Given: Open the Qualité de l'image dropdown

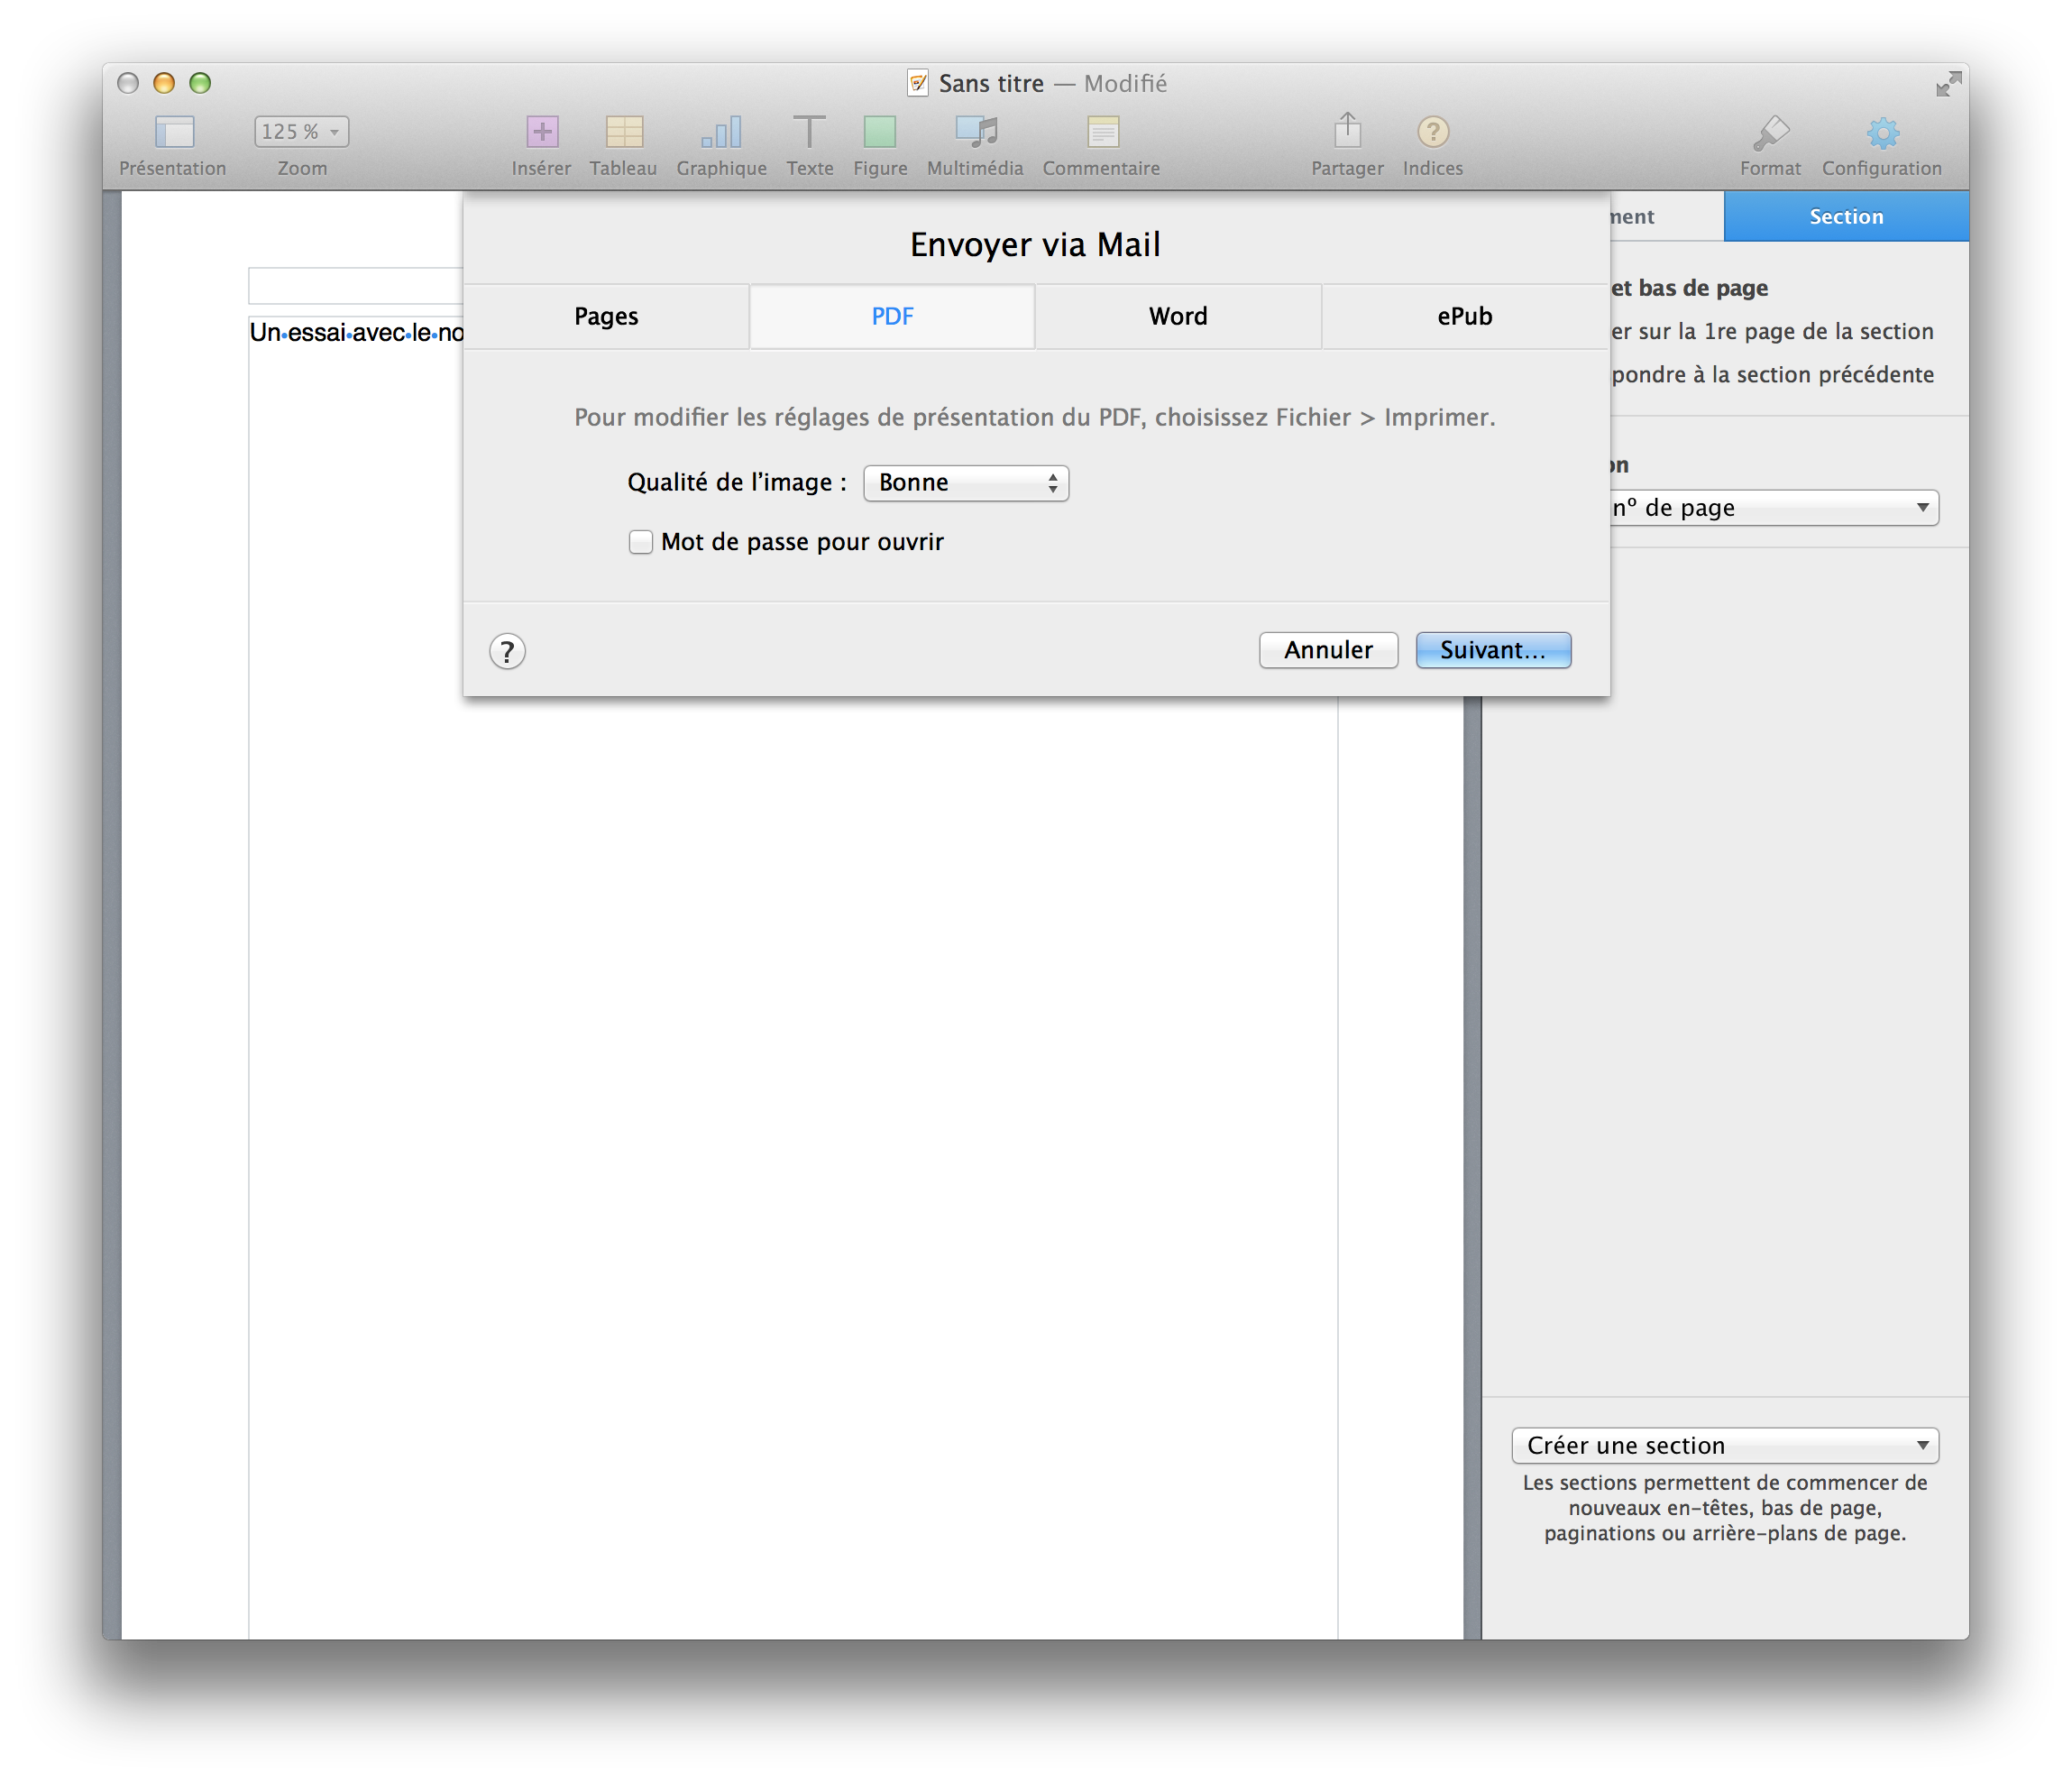Looking at the screenshot, I should point(966,483).
